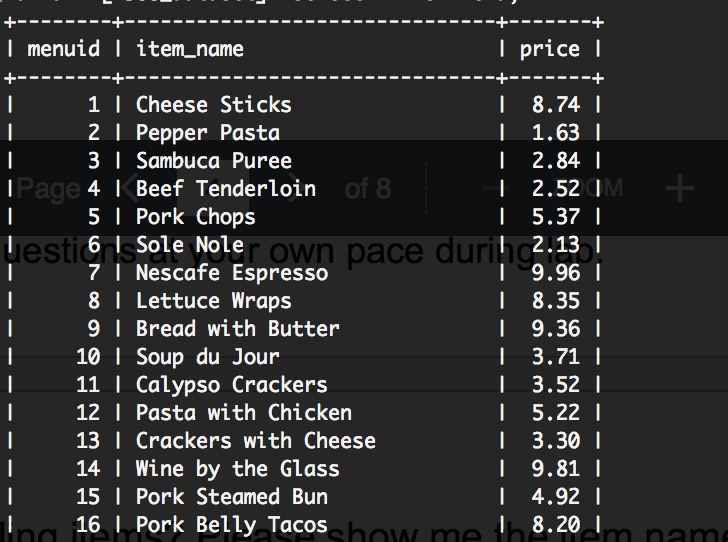The width and height of the screenshot is (728, 542).
Task: Click the price column header
Action: coord(549,49)
